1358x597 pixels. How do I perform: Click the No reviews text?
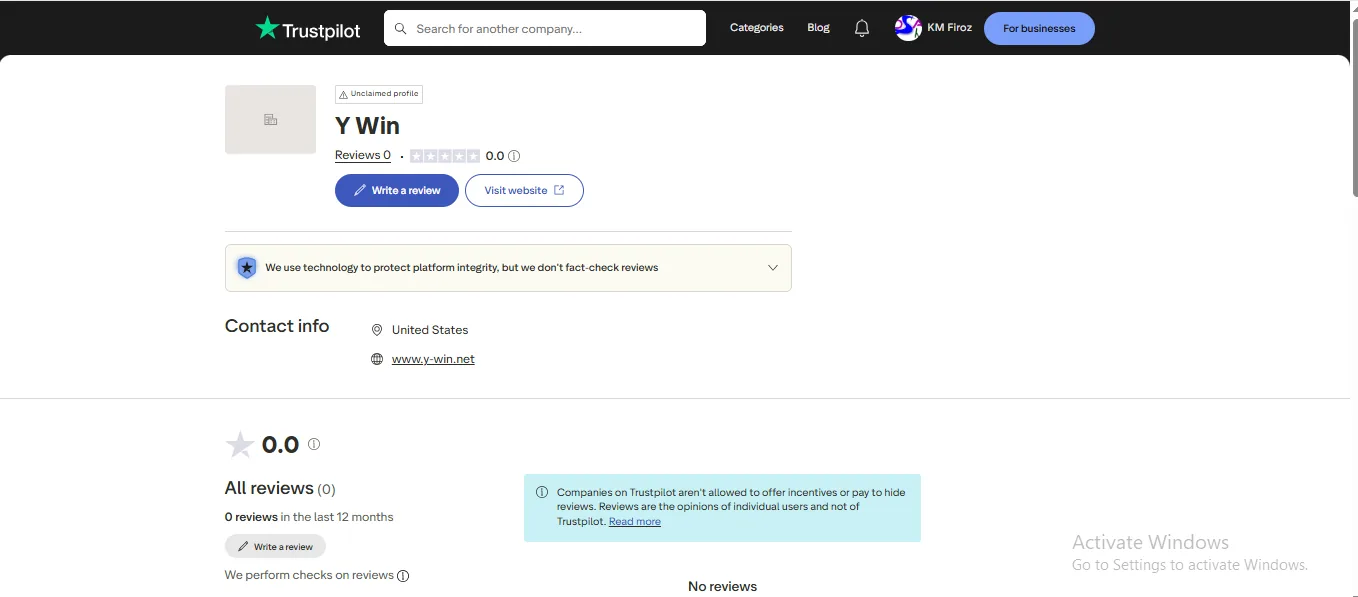coord(723,587)
